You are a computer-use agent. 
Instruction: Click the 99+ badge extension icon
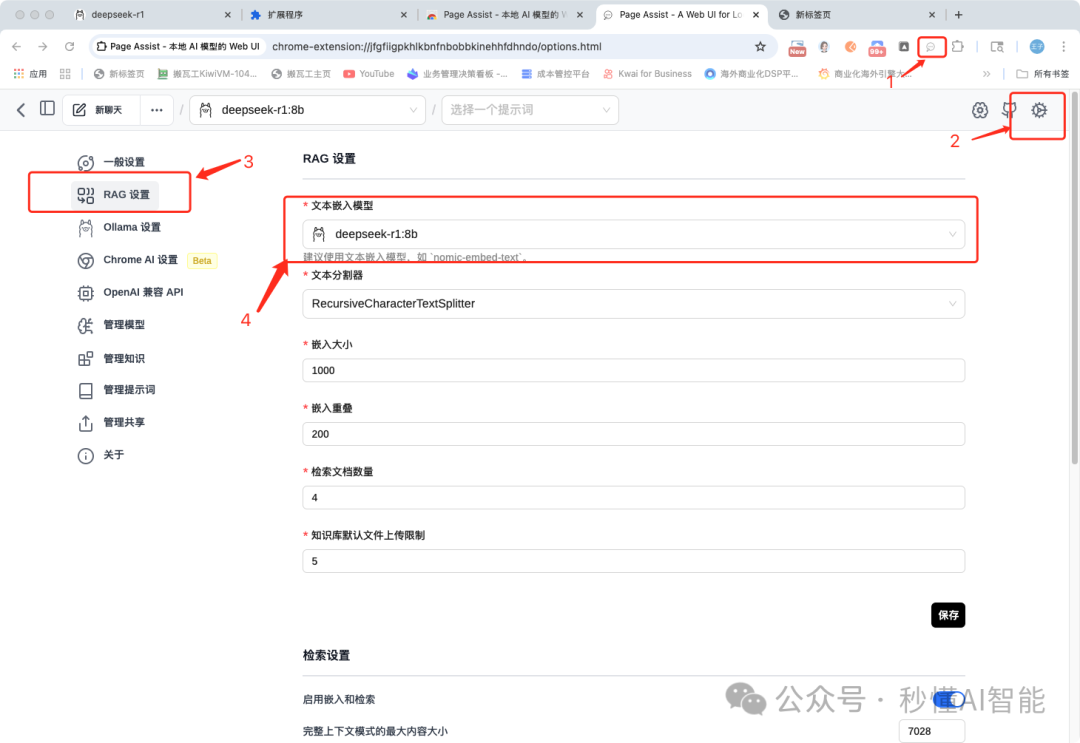coord(877,48)
